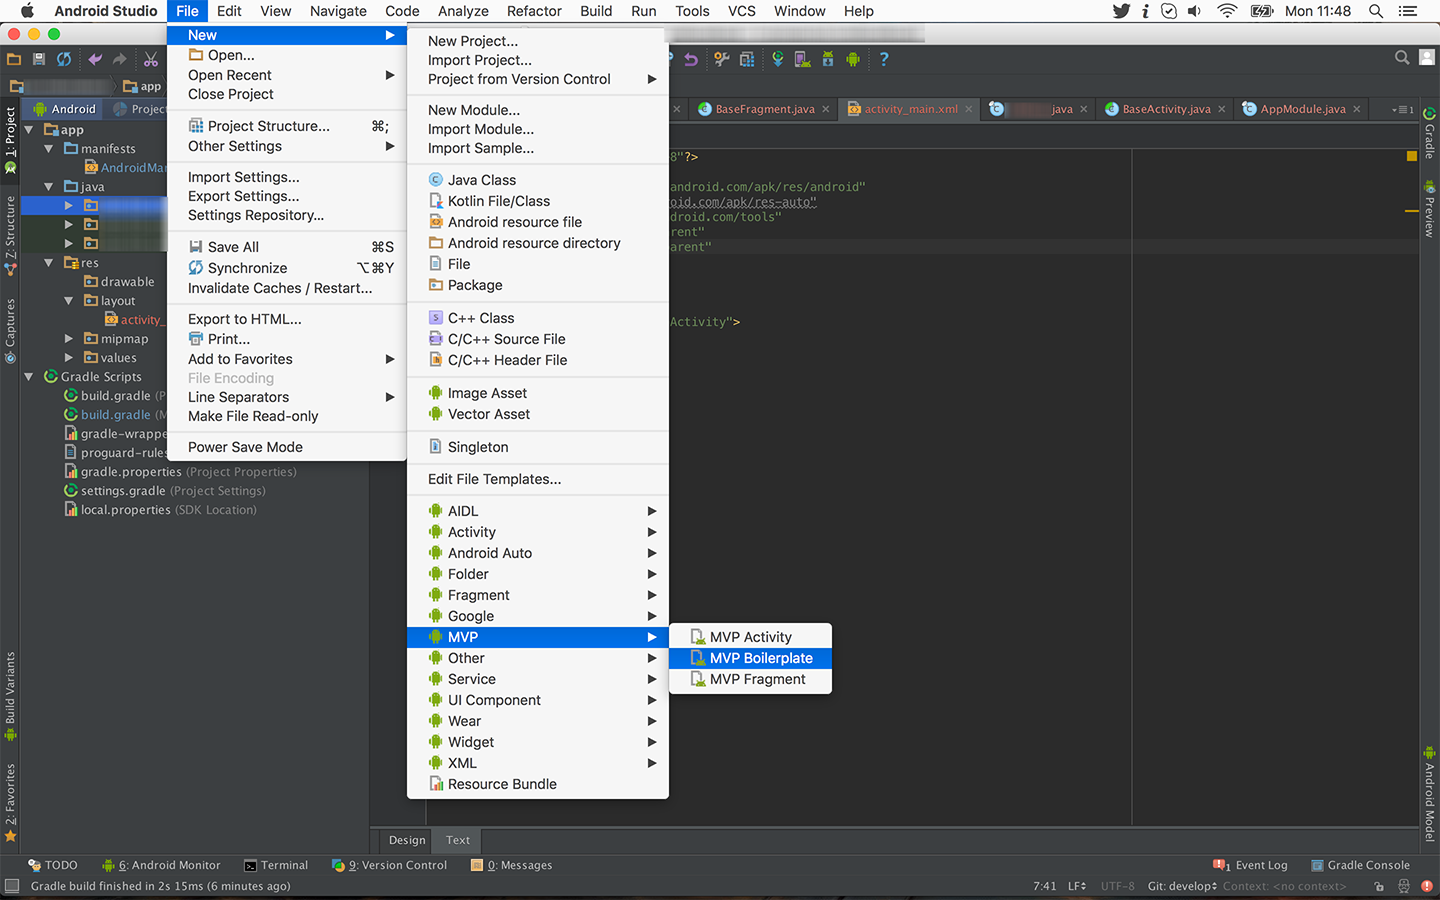Click the red error notification icon

pos(1427,886)
